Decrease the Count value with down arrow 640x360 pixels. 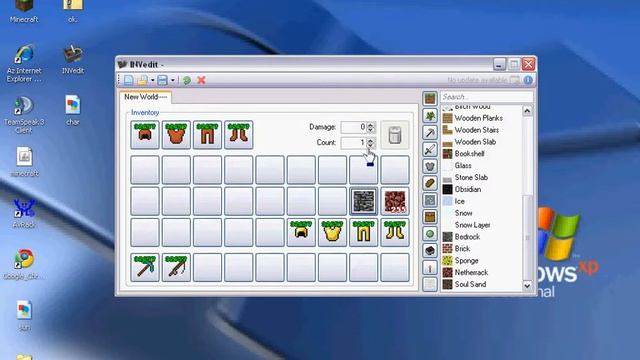(x=371, y=145)
